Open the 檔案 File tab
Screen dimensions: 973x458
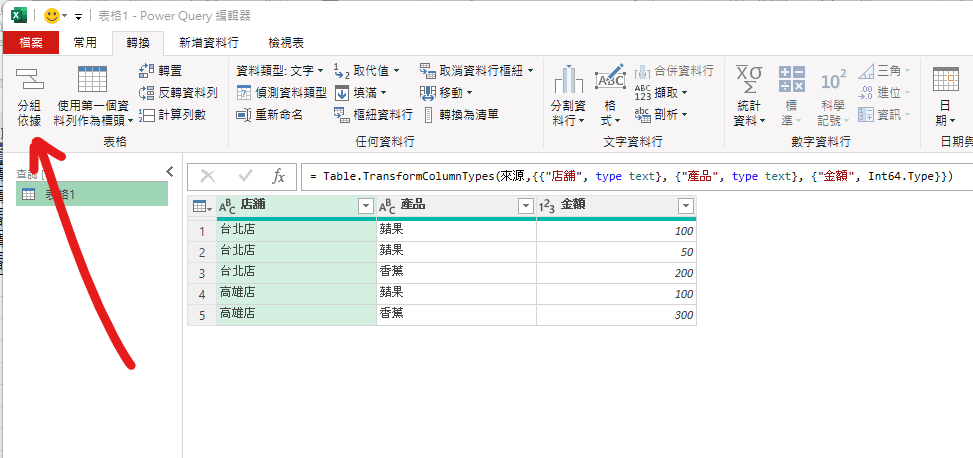[31, 43]
